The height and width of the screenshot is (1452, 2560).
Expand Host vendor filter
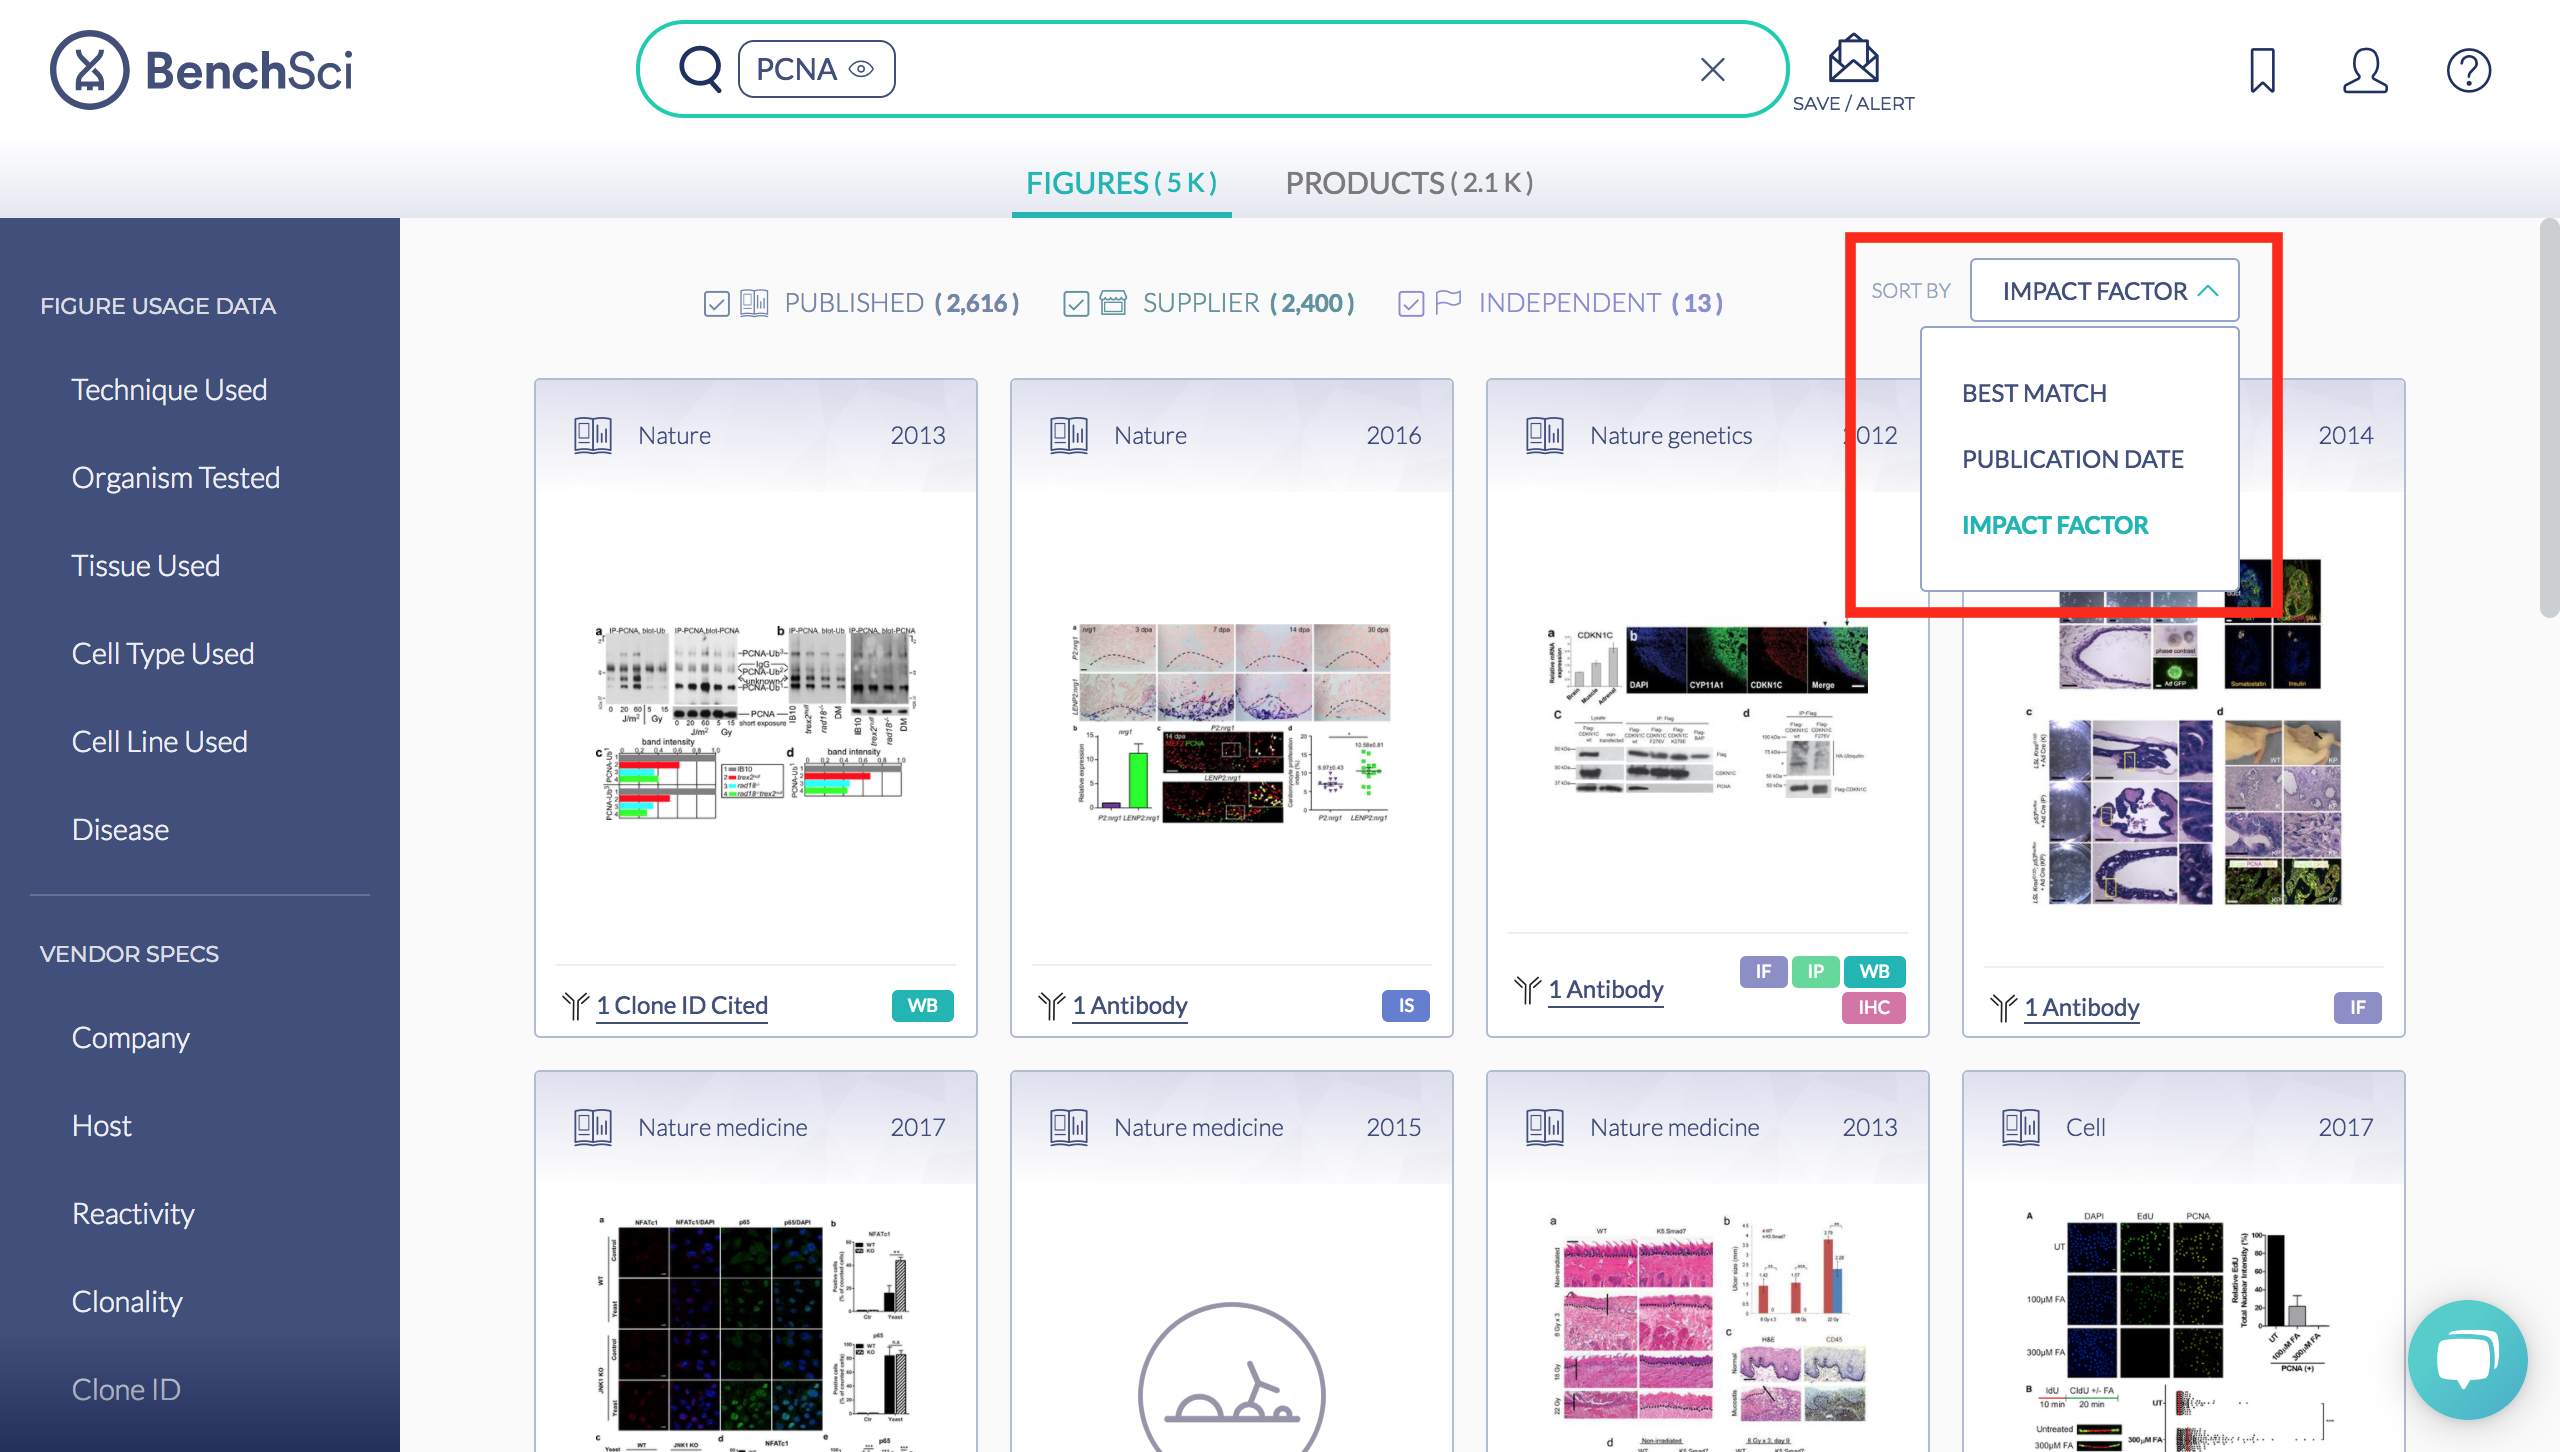pos(101,1125)
